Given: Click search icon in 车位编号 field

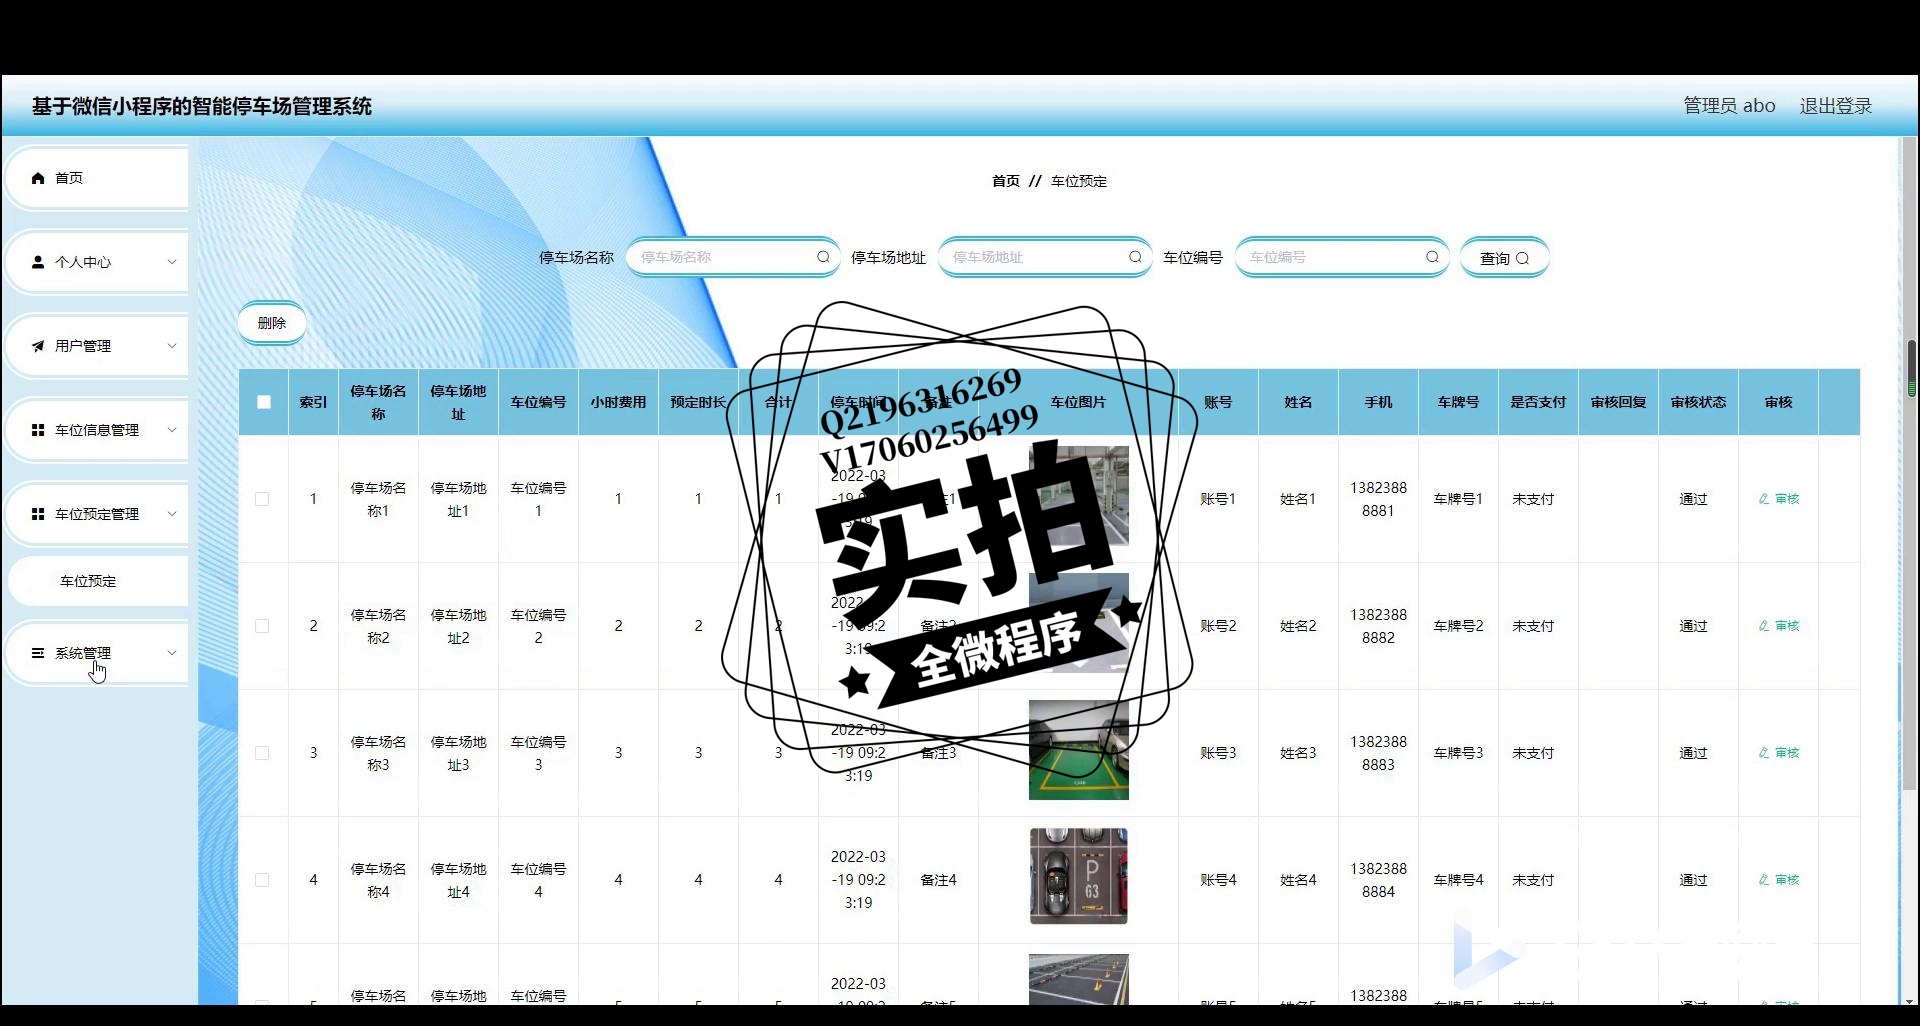Looking at the screenshot, I should [x=1432, y=257].
